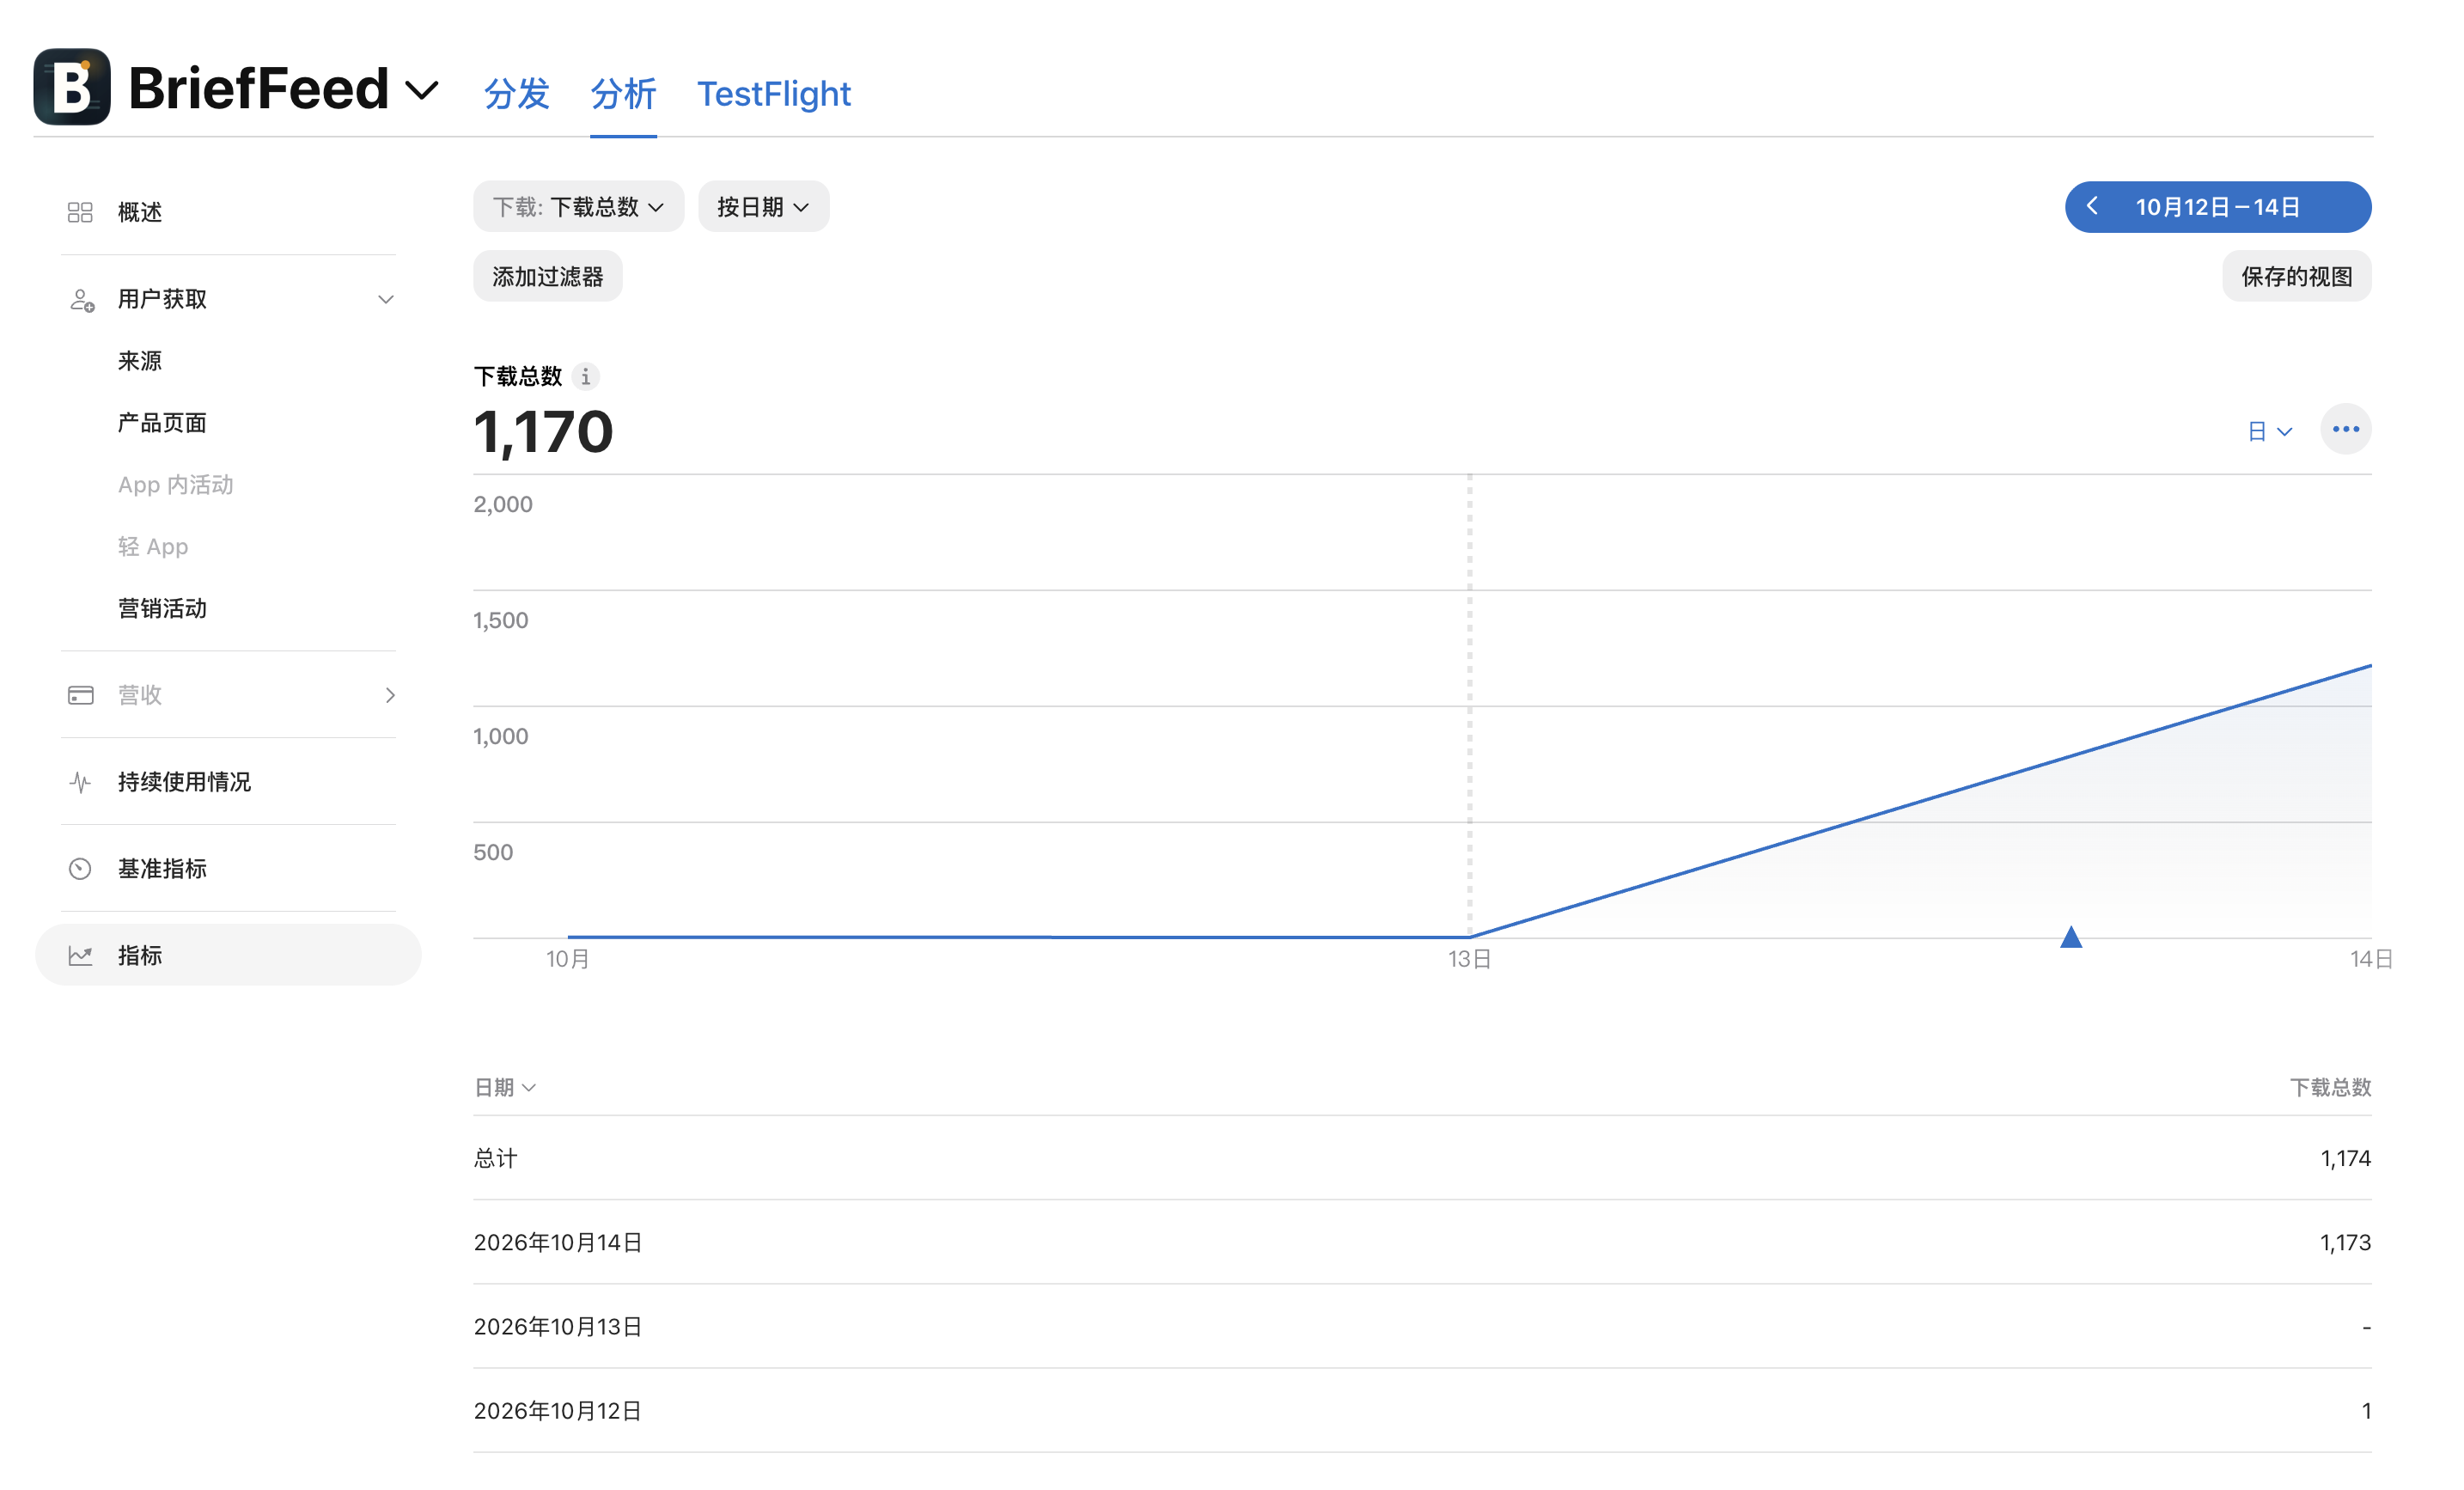Click the 2026年10月13日 table row
The height and width of the screenshot is (1490, 2464).
pos(1422,1326)
